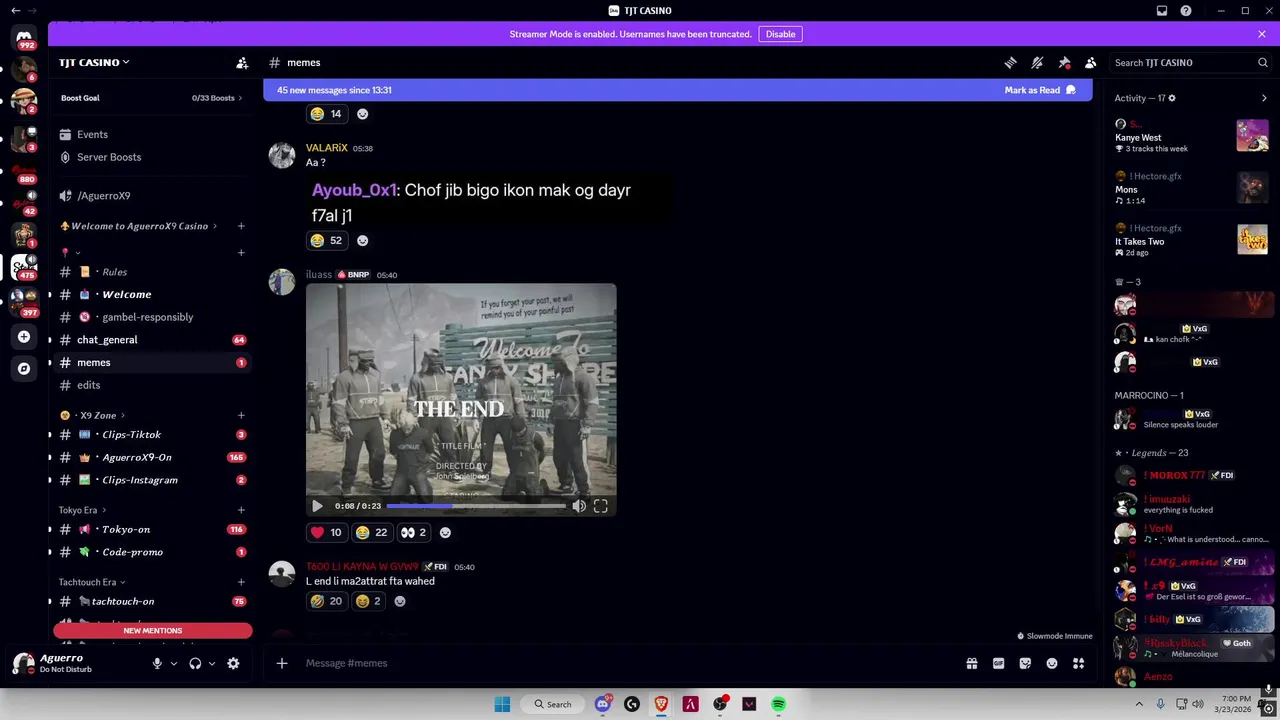Open Discover servers compass icon

24,368
